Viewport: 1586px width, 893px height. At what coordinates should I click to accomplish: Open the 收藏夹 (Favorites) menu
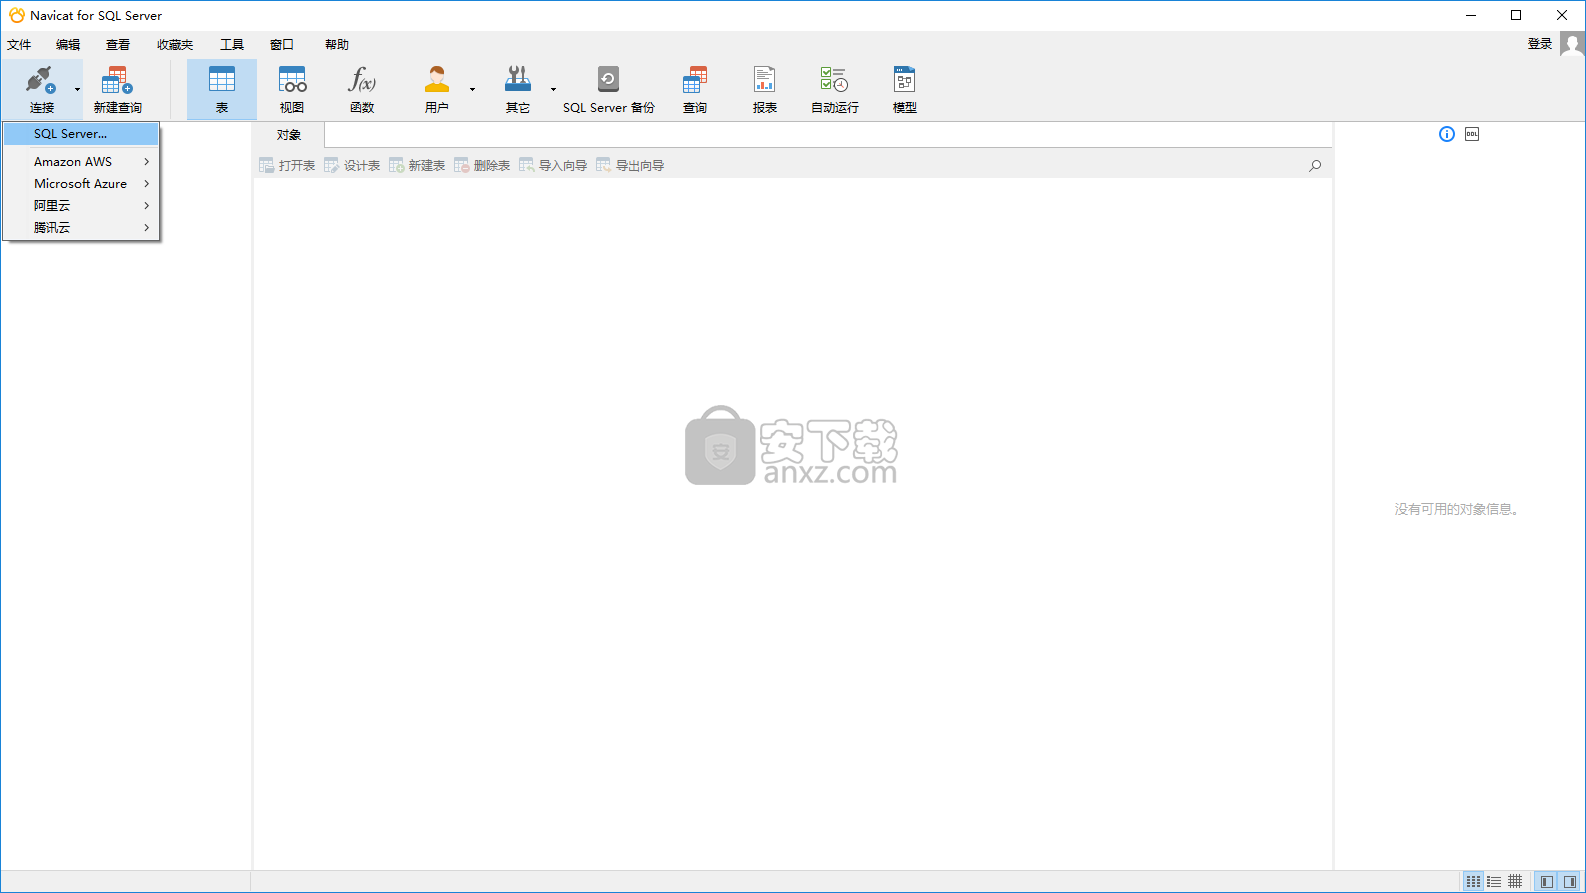point(175,44)
